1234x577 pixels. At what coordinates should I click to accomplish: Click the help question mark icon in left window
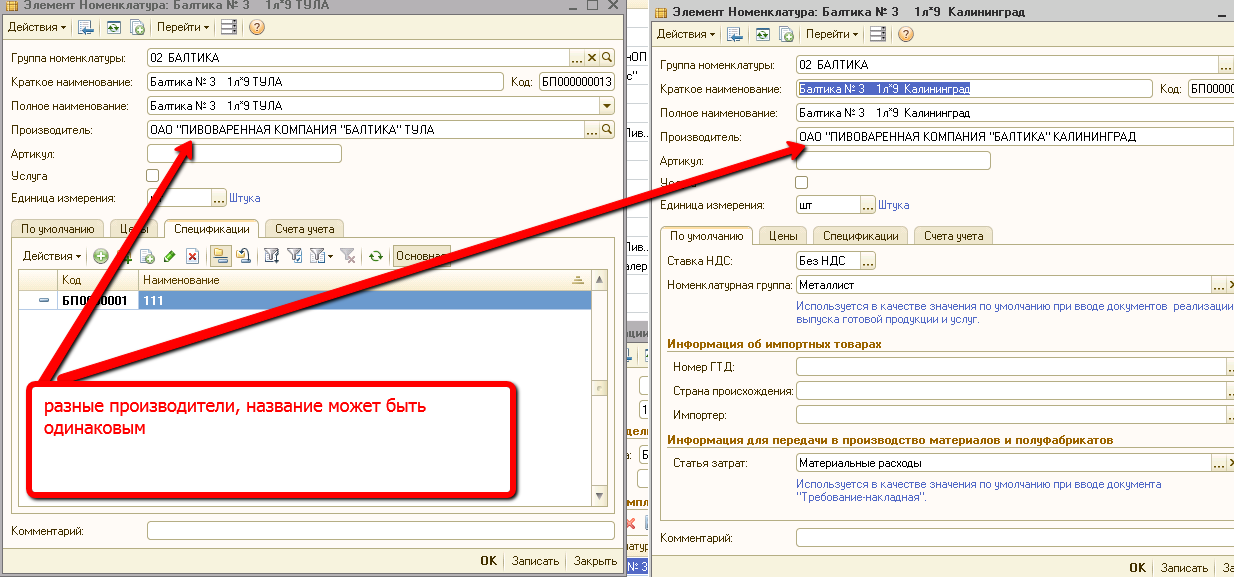tap(257, 27)
